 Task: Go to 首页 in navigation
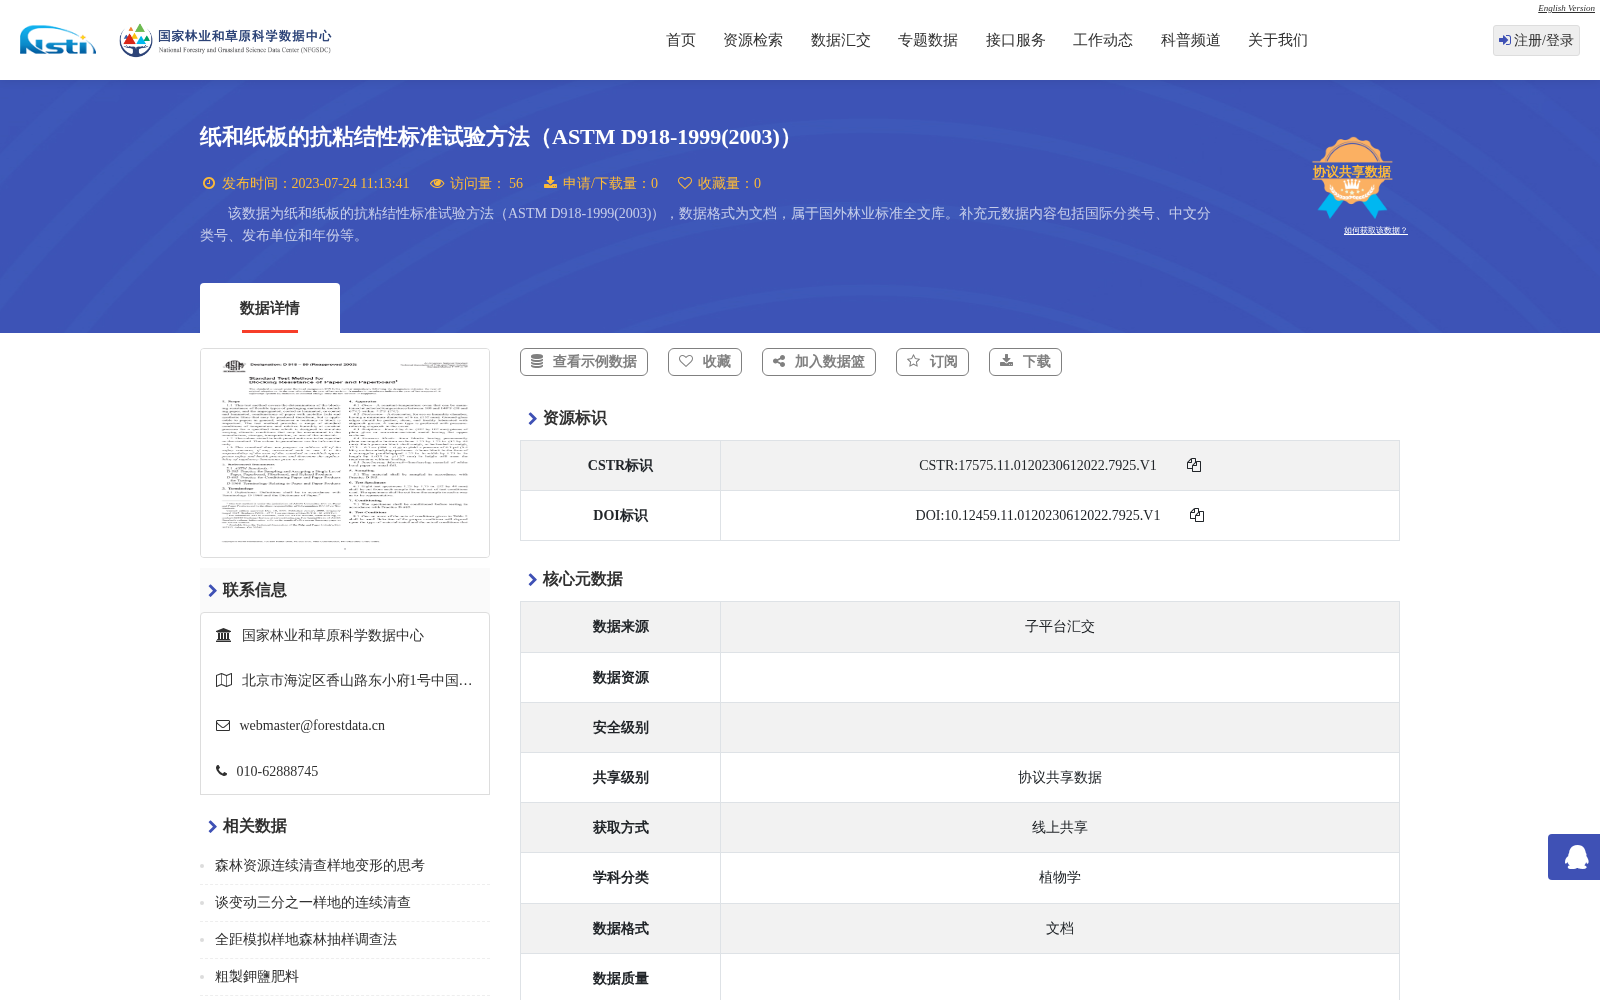click(681, 40)
